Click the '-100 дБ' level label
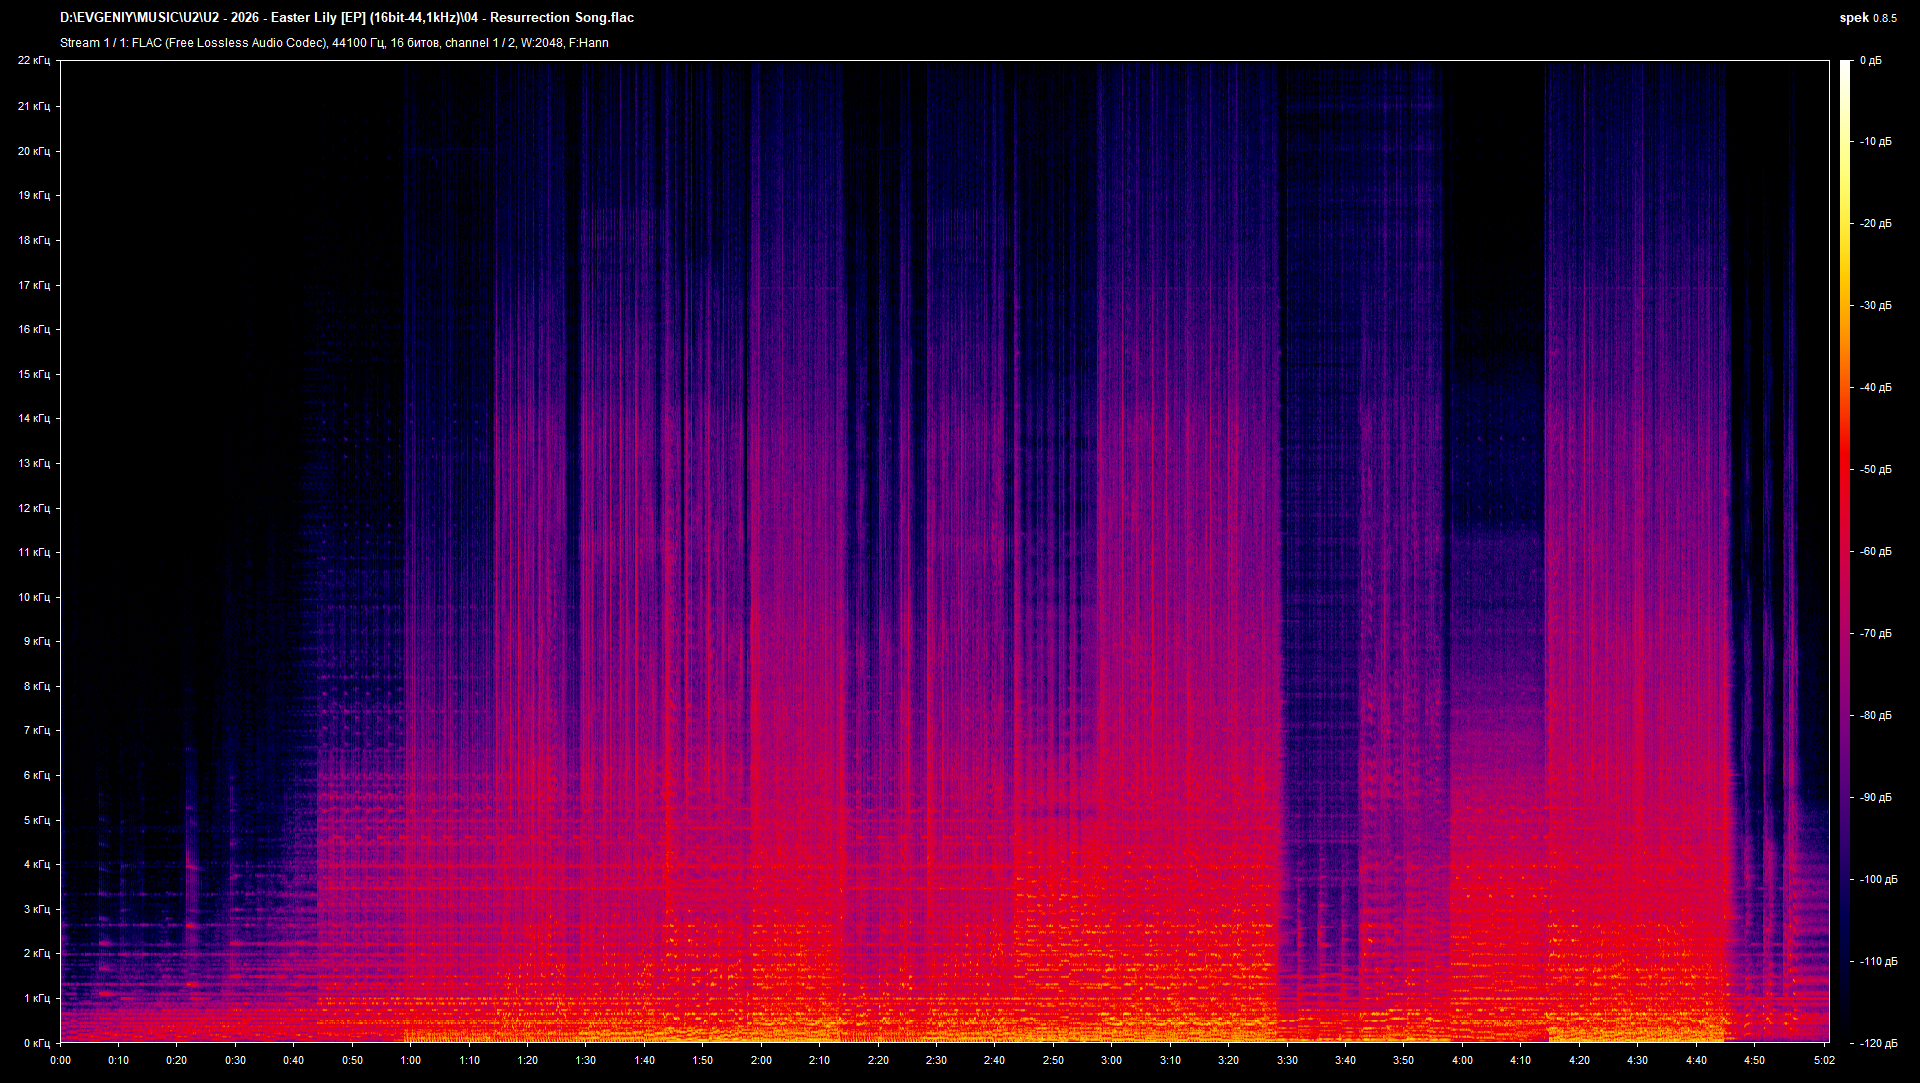The width and height of the screenshot is (1920, 1083). [1878, 880]
